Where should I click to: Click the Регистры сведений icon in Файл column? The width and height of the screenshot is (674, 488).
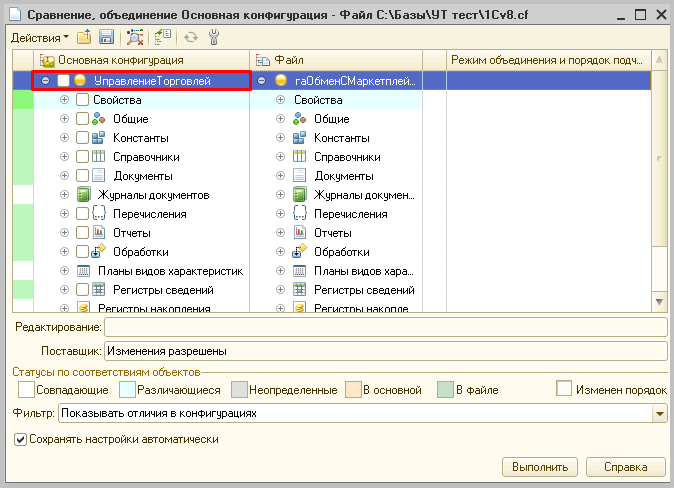(x=299, y=290)
